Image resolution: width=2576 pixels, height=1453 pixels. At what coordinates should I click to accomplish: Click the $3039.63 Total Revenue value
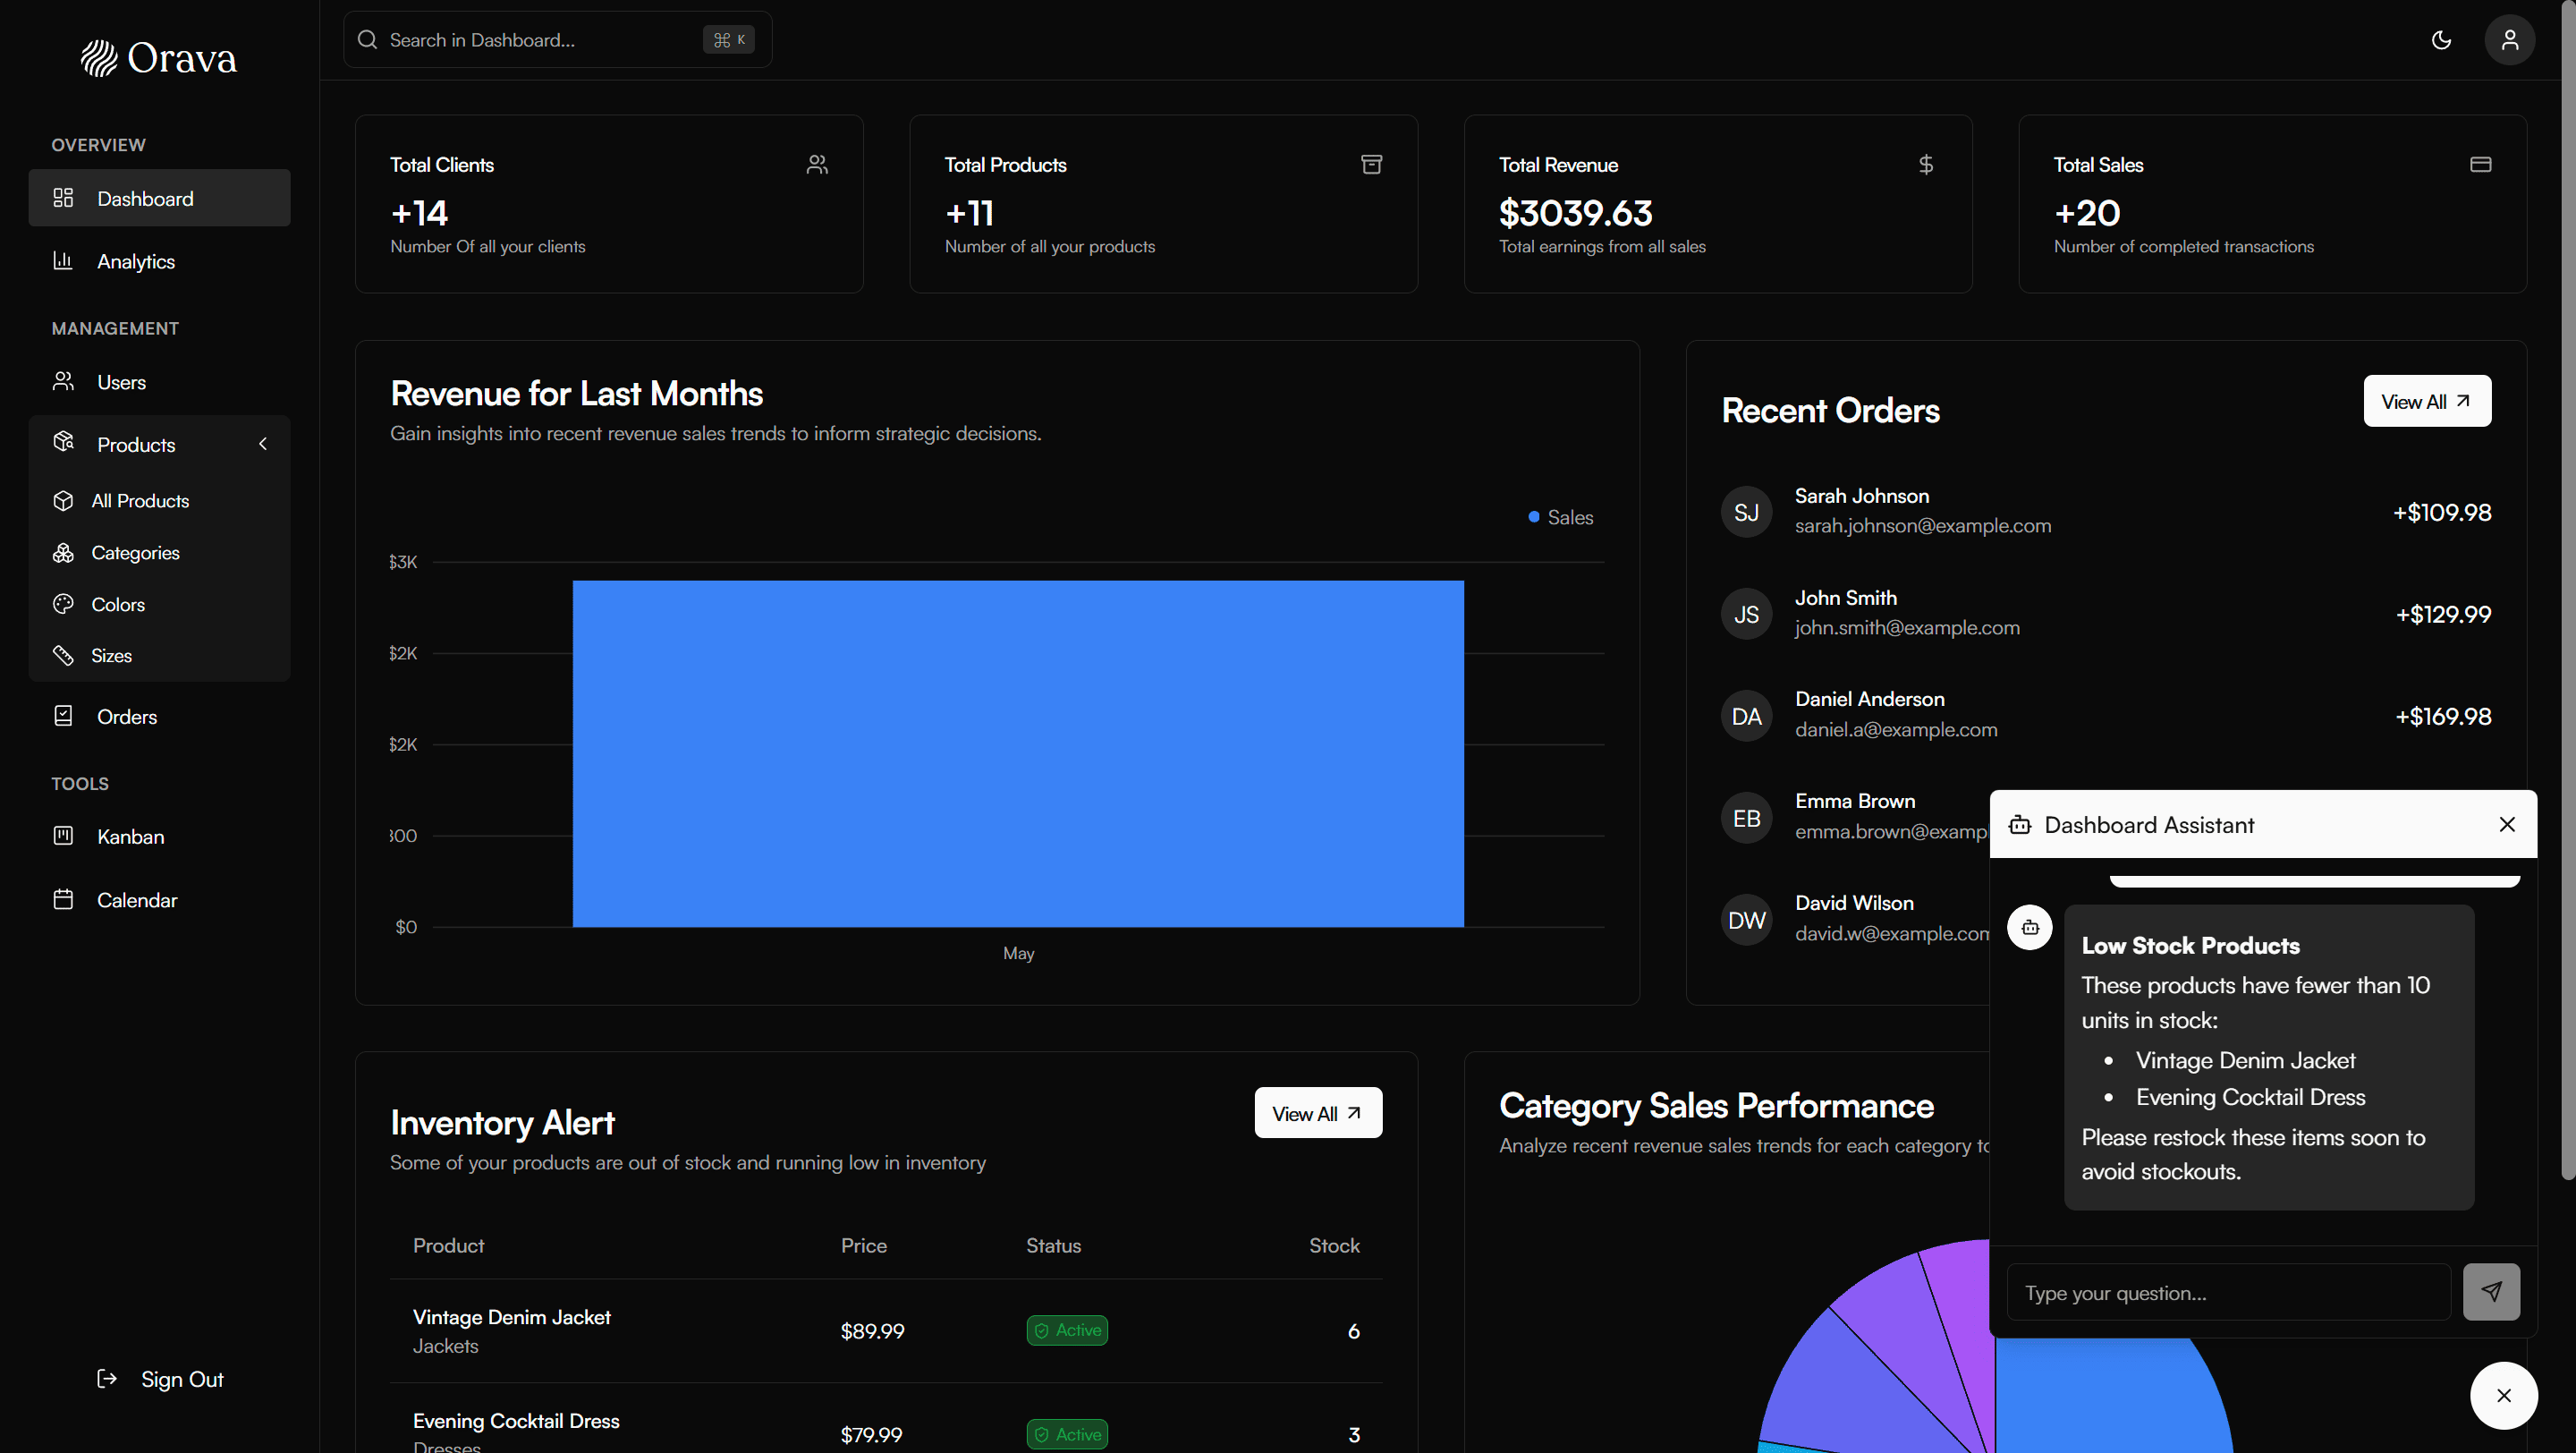[x=1575, y=212]
